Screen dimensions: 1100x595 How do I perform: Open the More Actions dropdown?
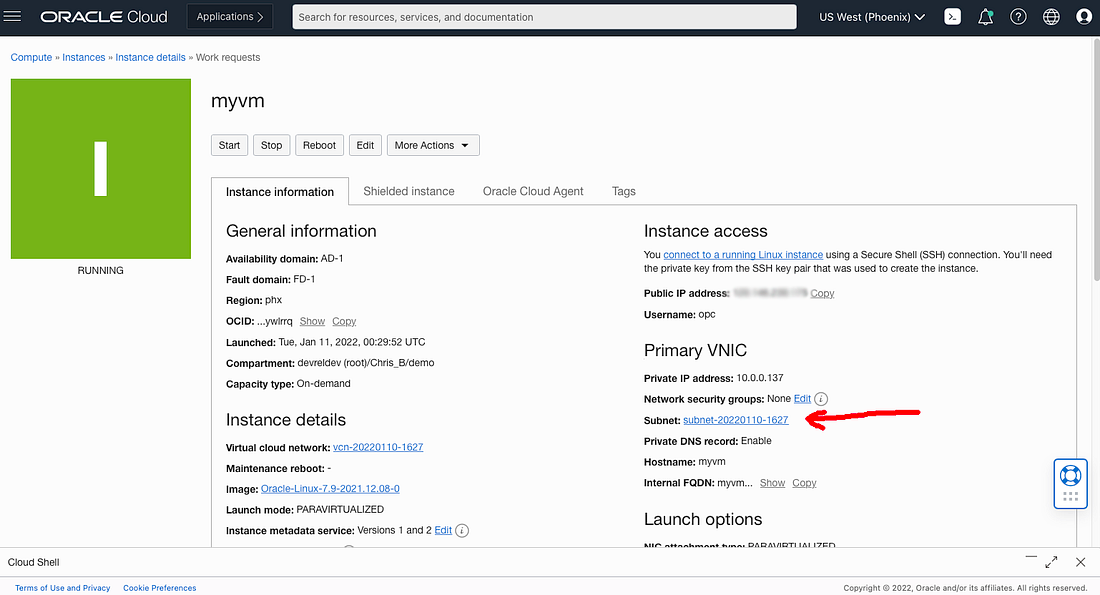tap(432, 144)
